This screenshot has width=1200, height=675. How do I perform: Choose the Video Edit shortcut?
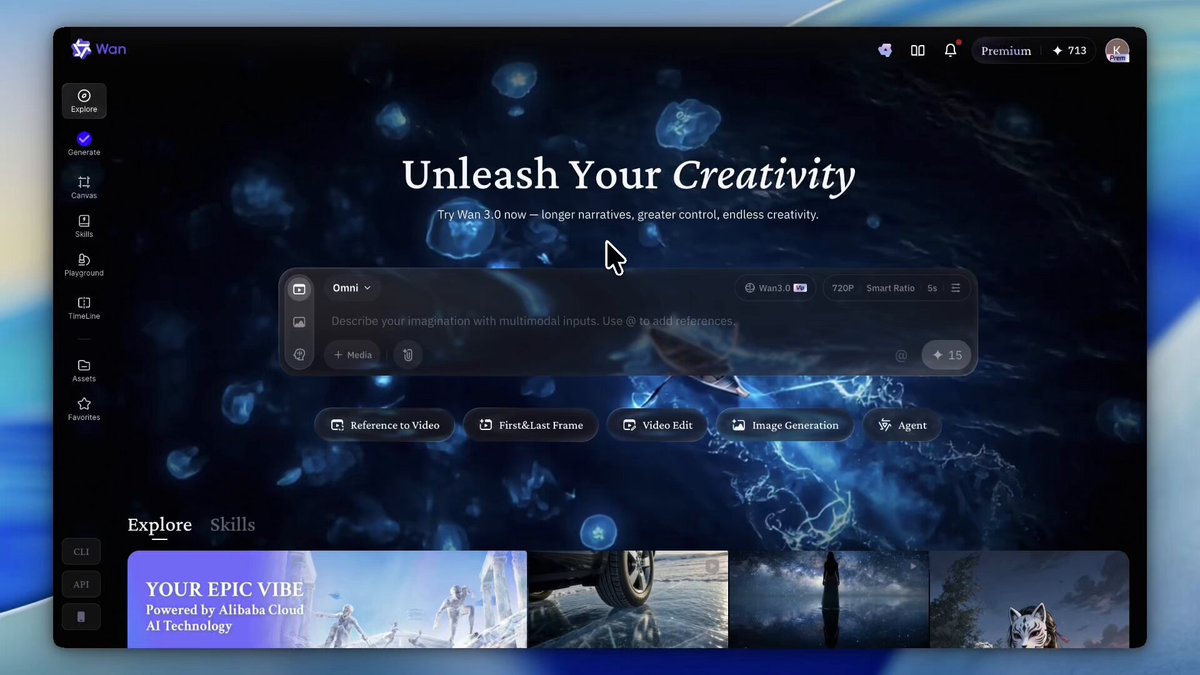(x=657, y=425)
